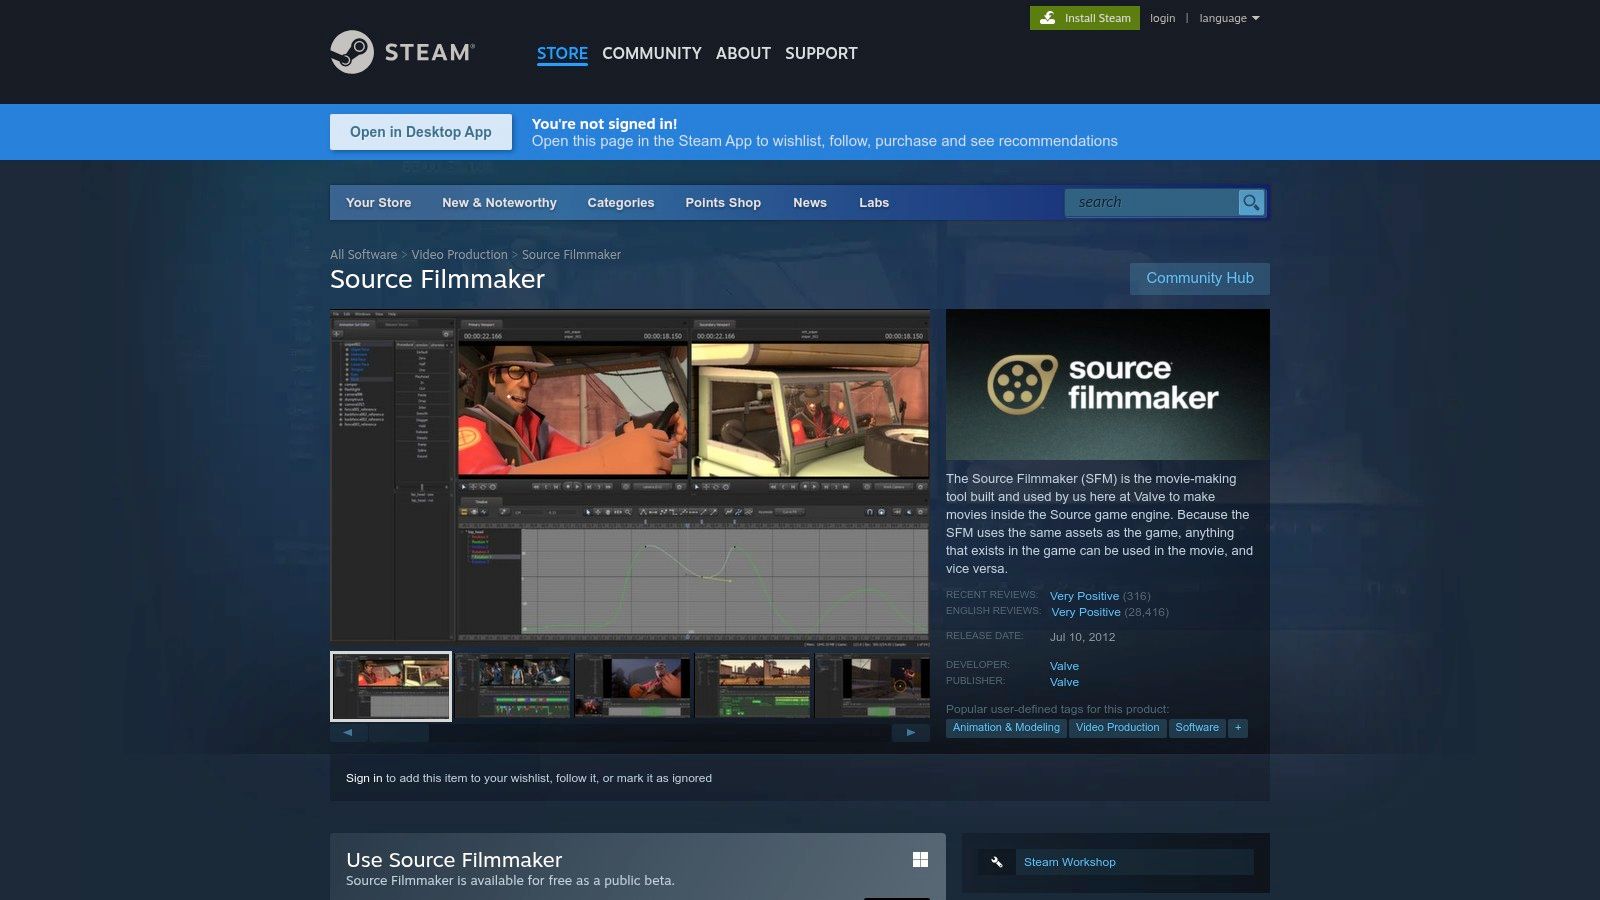
Task: Select the fifth screenshot thumbnail
Action: point(872,686)
